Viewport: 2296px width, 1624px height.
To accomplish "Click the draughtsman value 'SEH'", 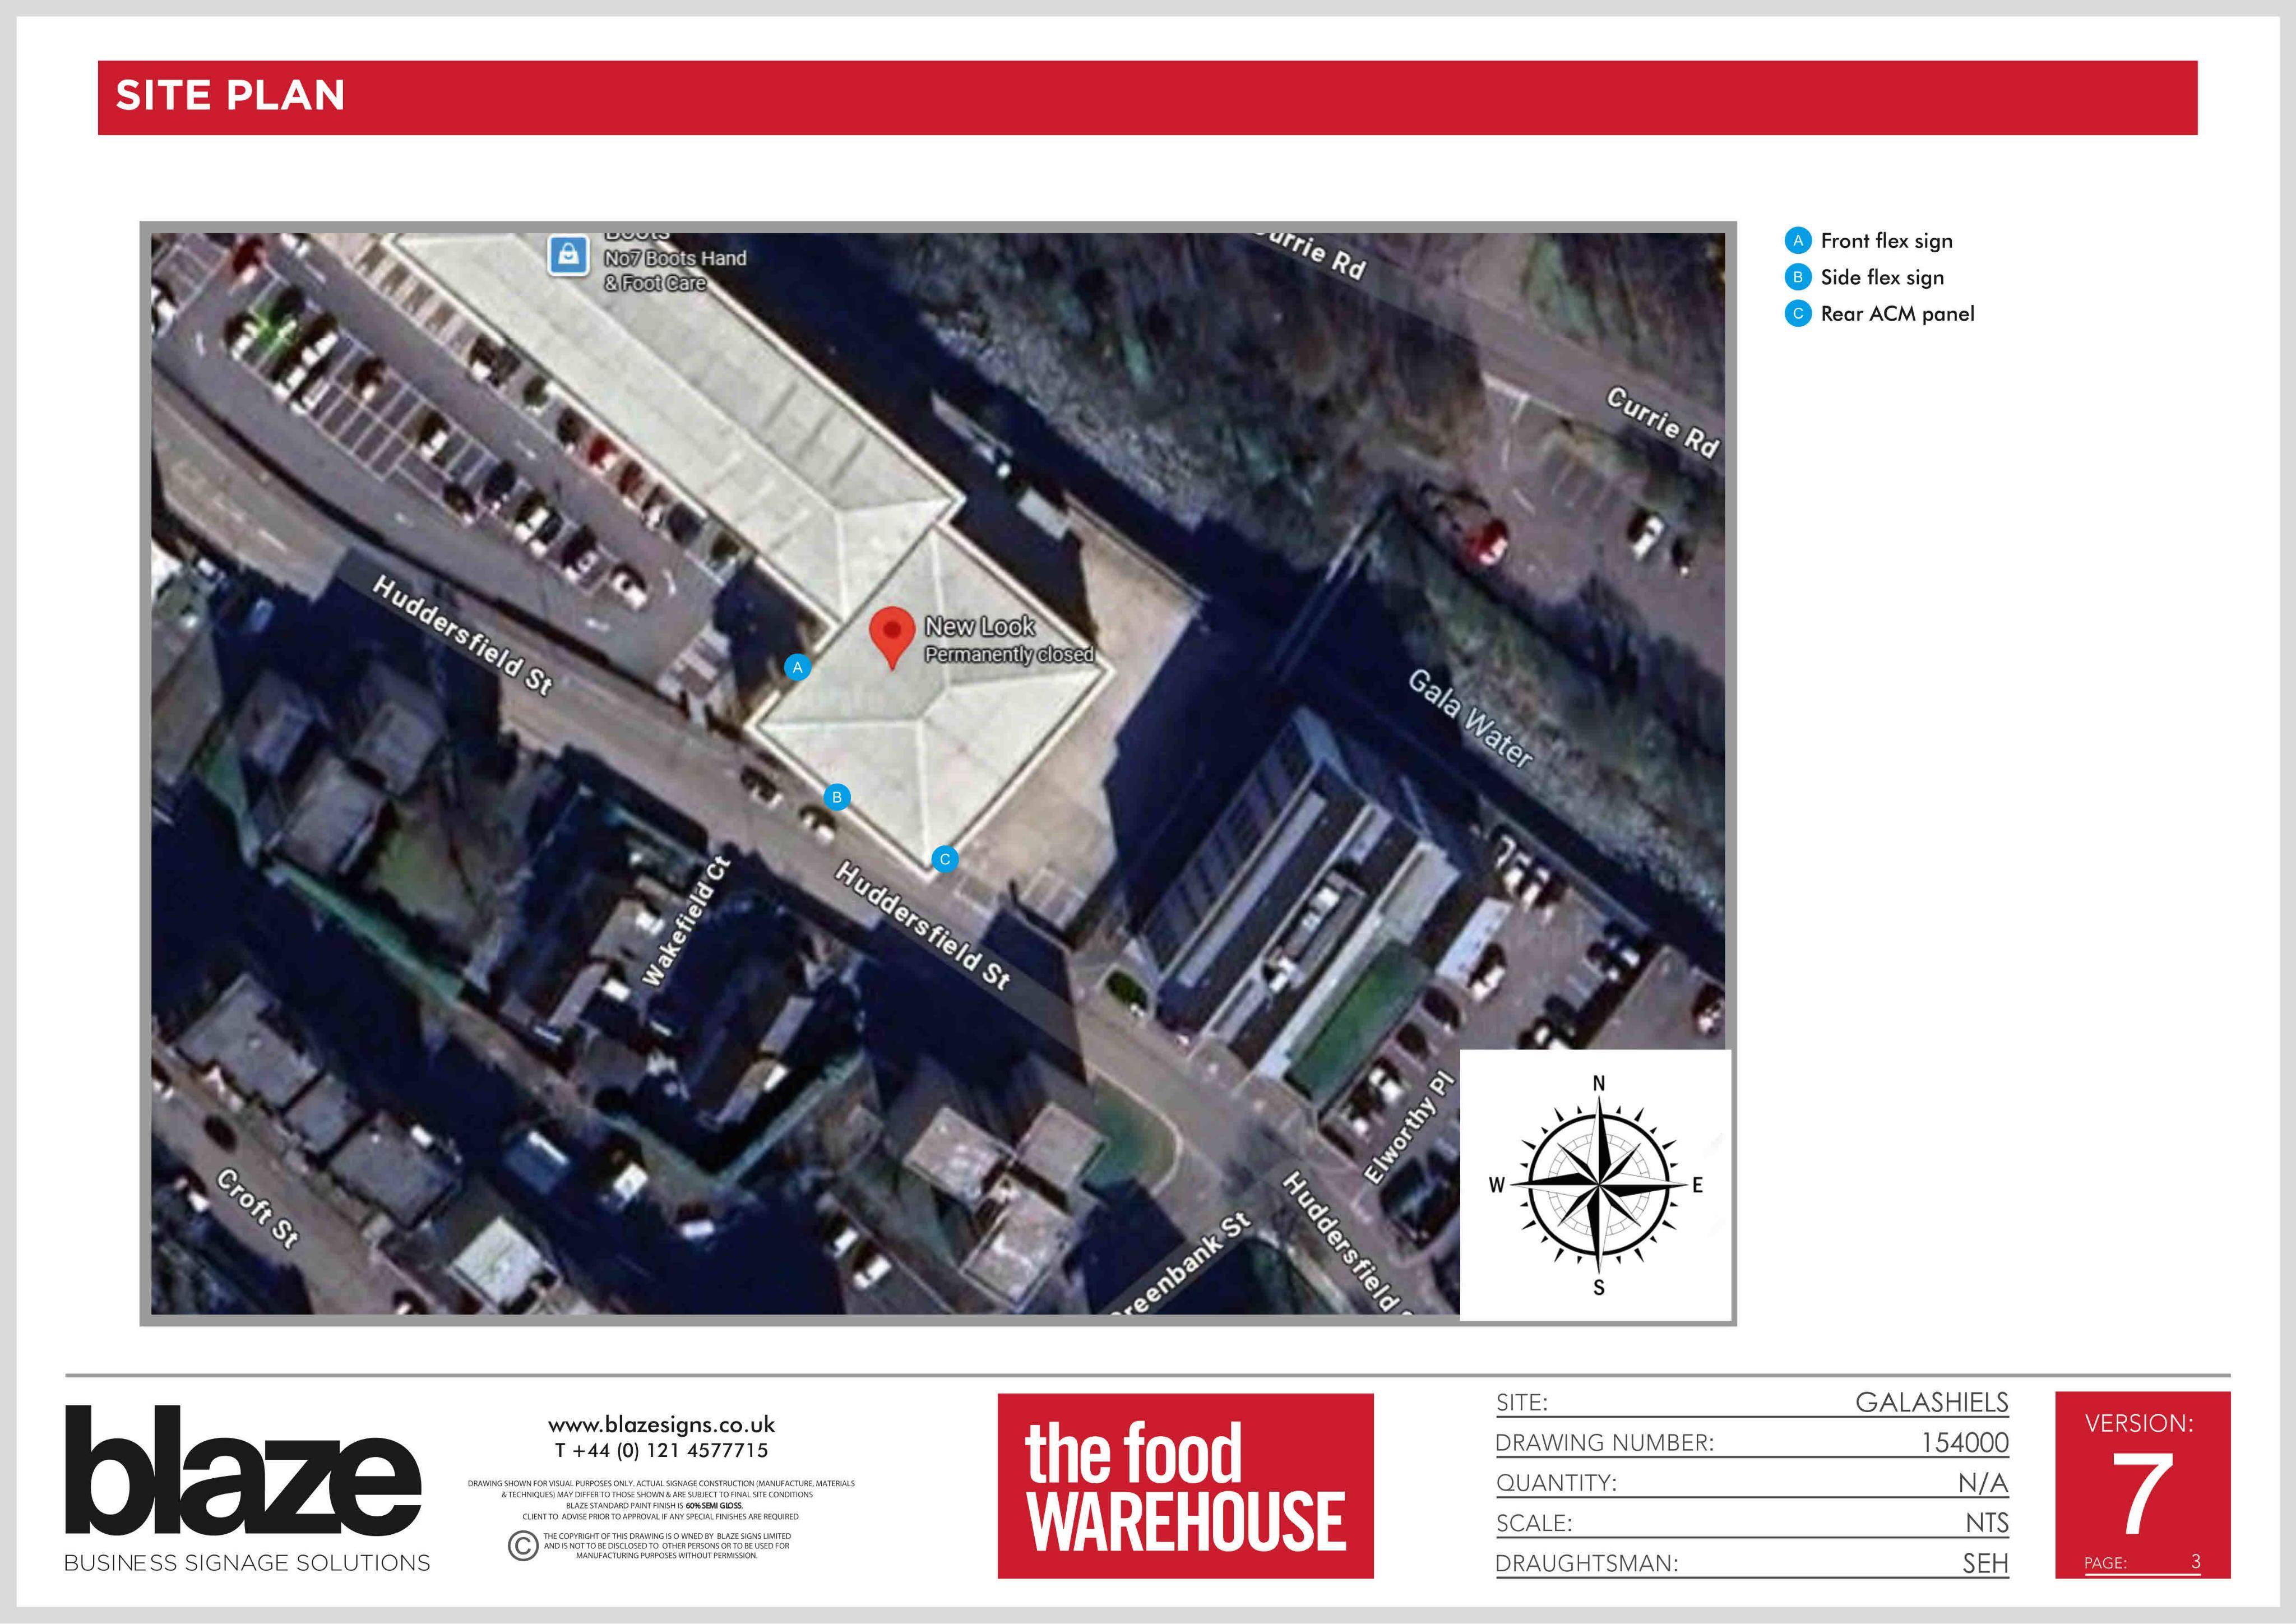I will pos(1986,1564).
